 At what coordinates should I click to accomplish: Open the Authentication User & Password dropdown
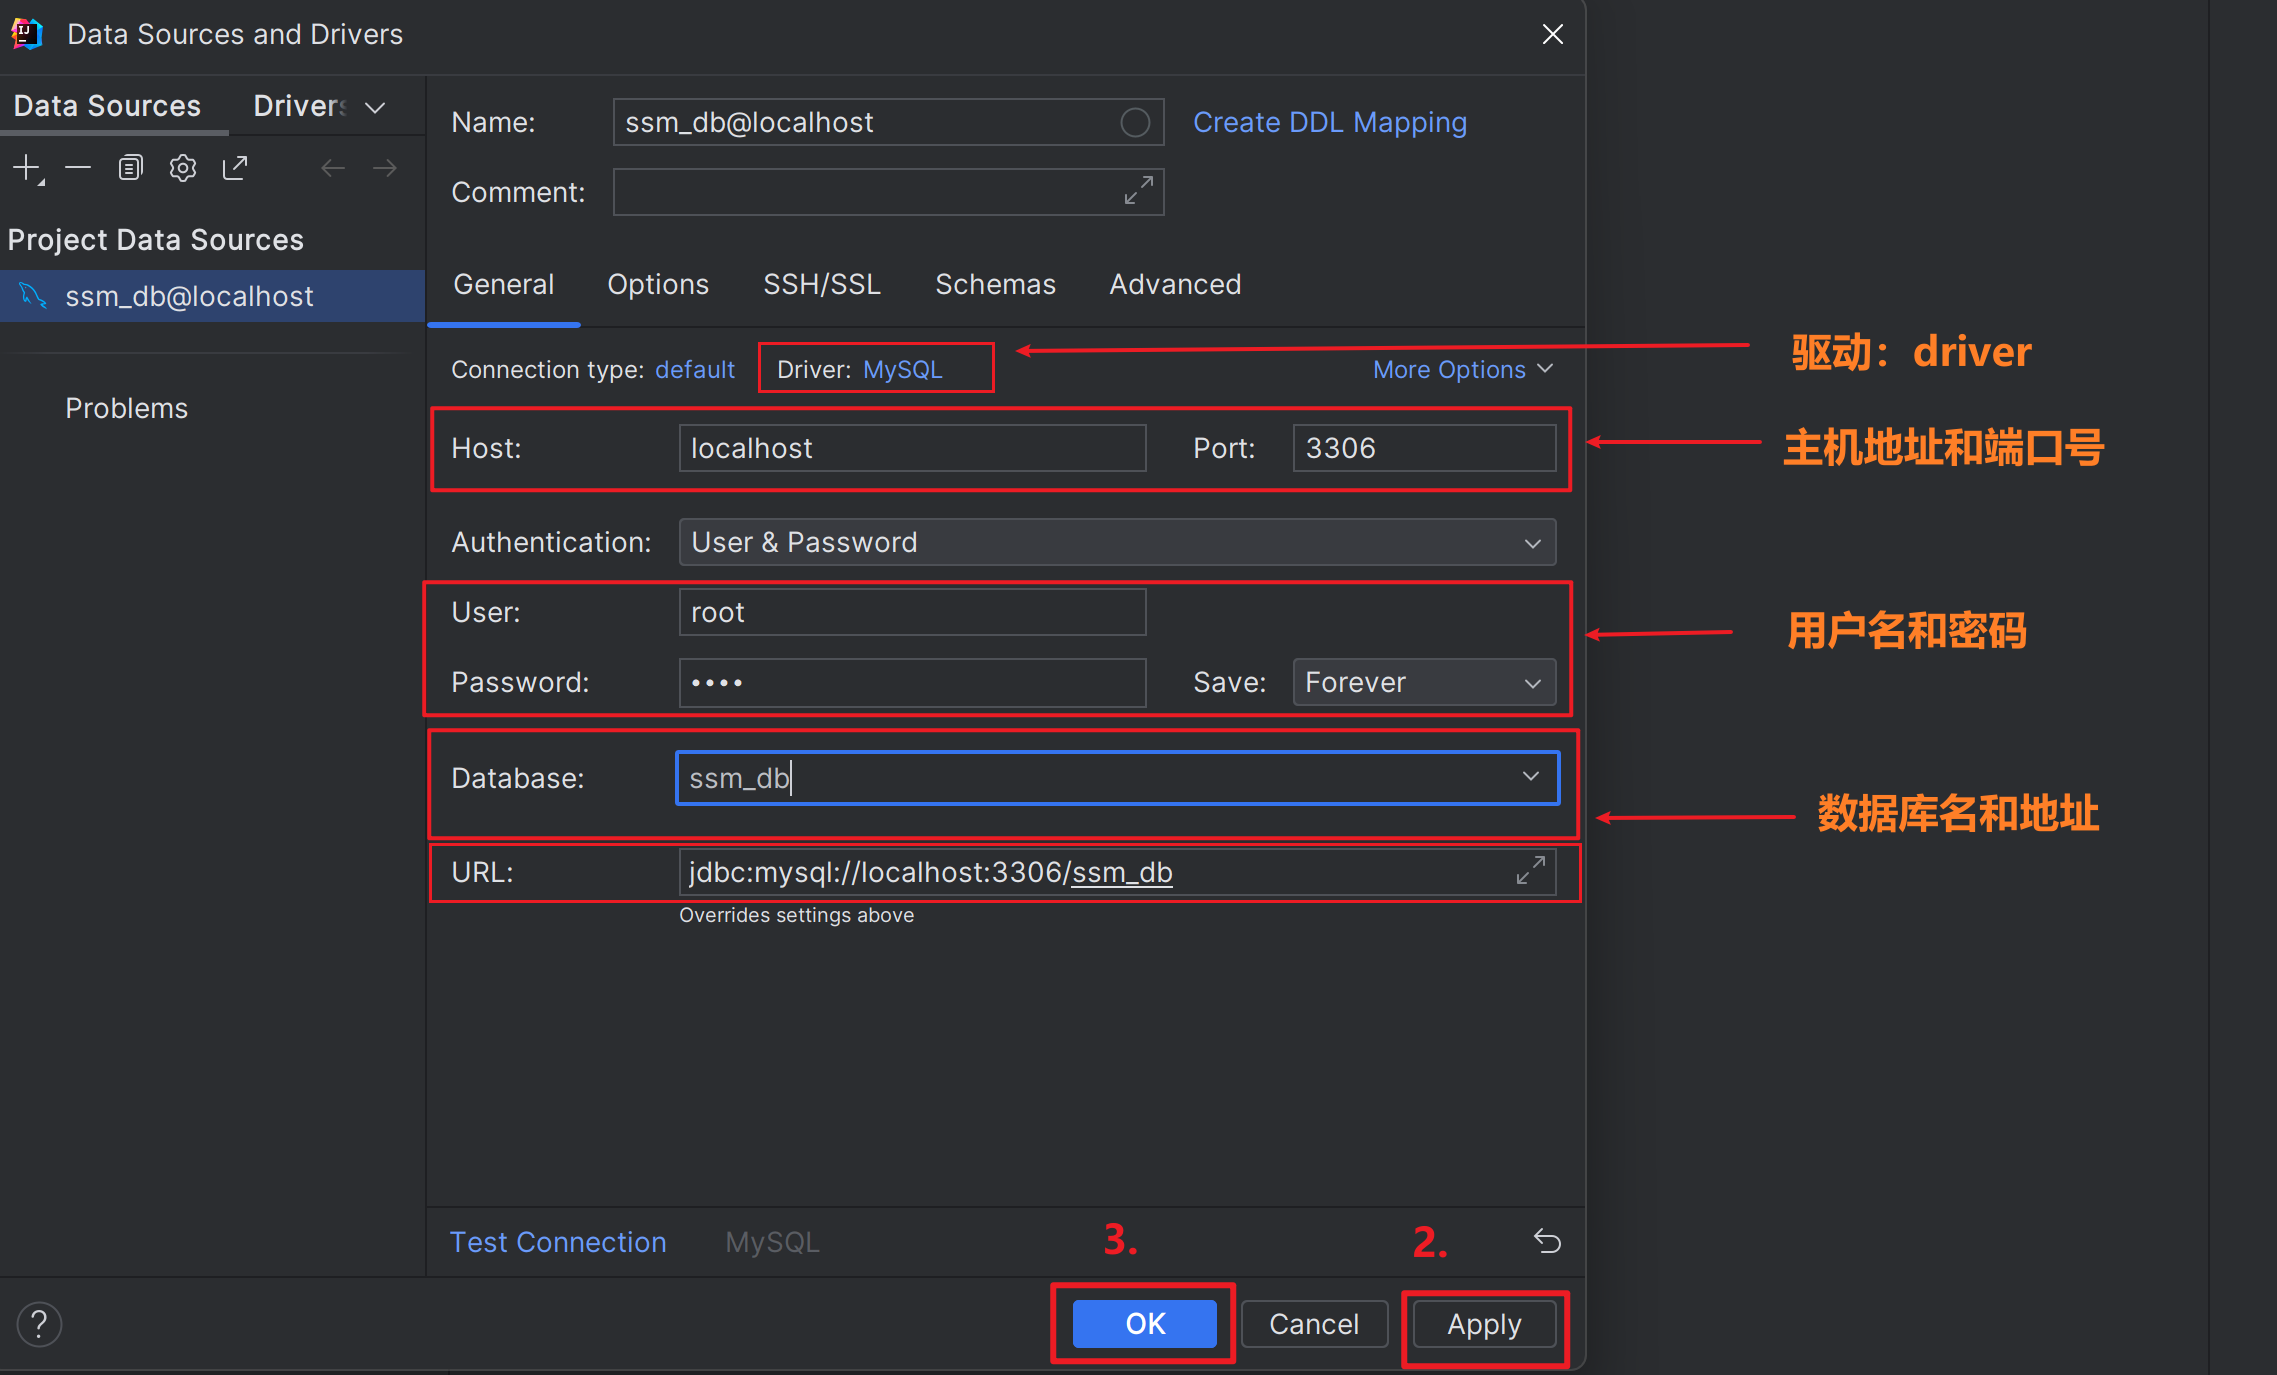pyautogui.click(x=1116, y=542)
